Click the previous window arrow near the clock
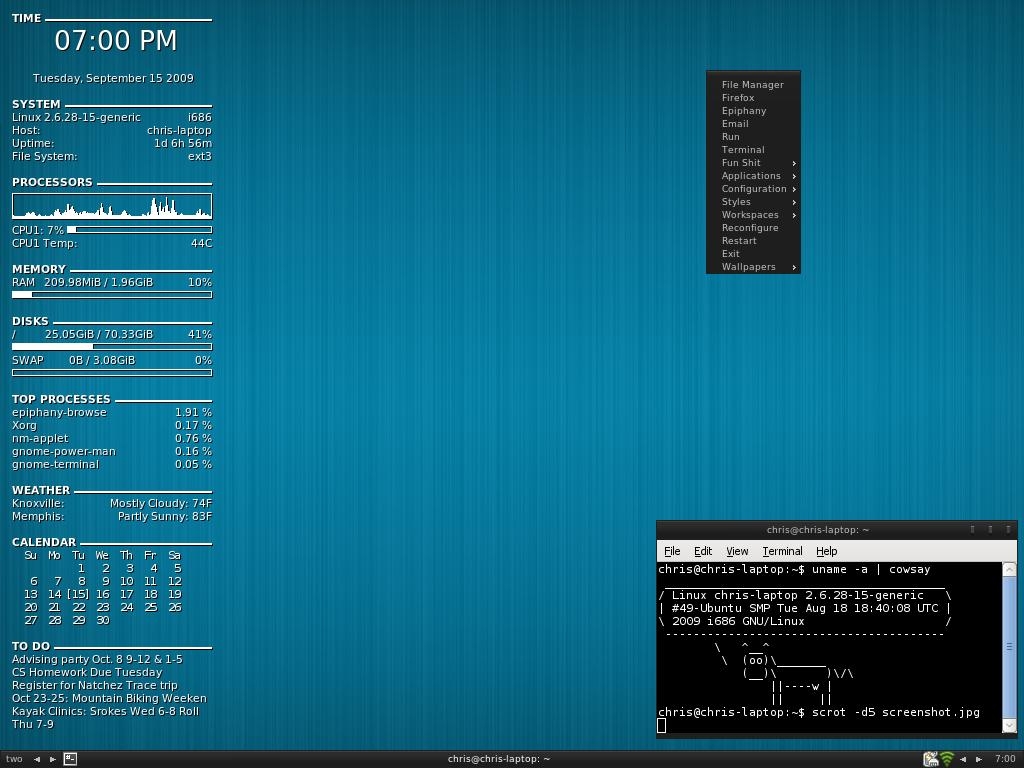The width and height of the screenshot is (1024, 768). (963, 759)
